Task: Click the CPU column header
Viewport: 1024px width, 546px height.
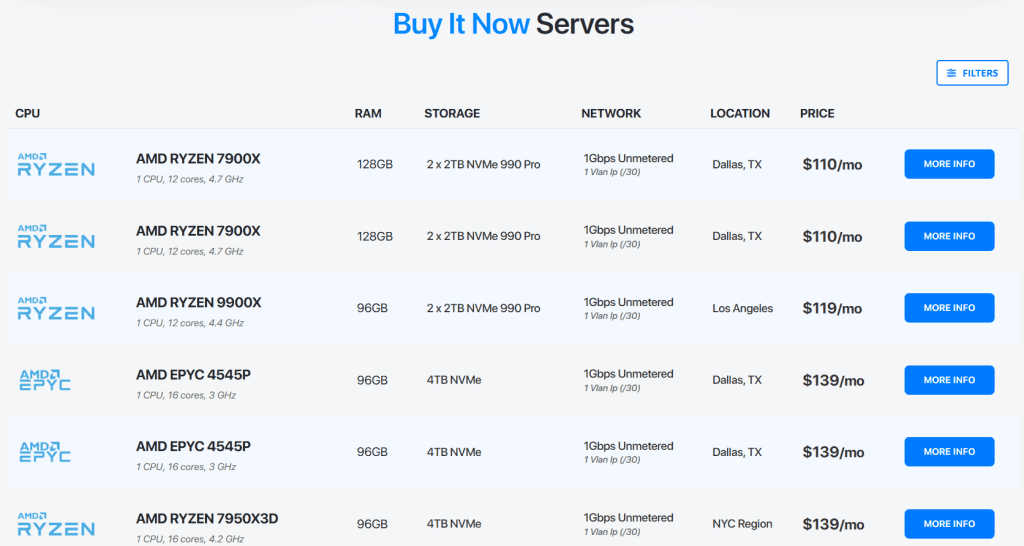Action: (27, 114)
